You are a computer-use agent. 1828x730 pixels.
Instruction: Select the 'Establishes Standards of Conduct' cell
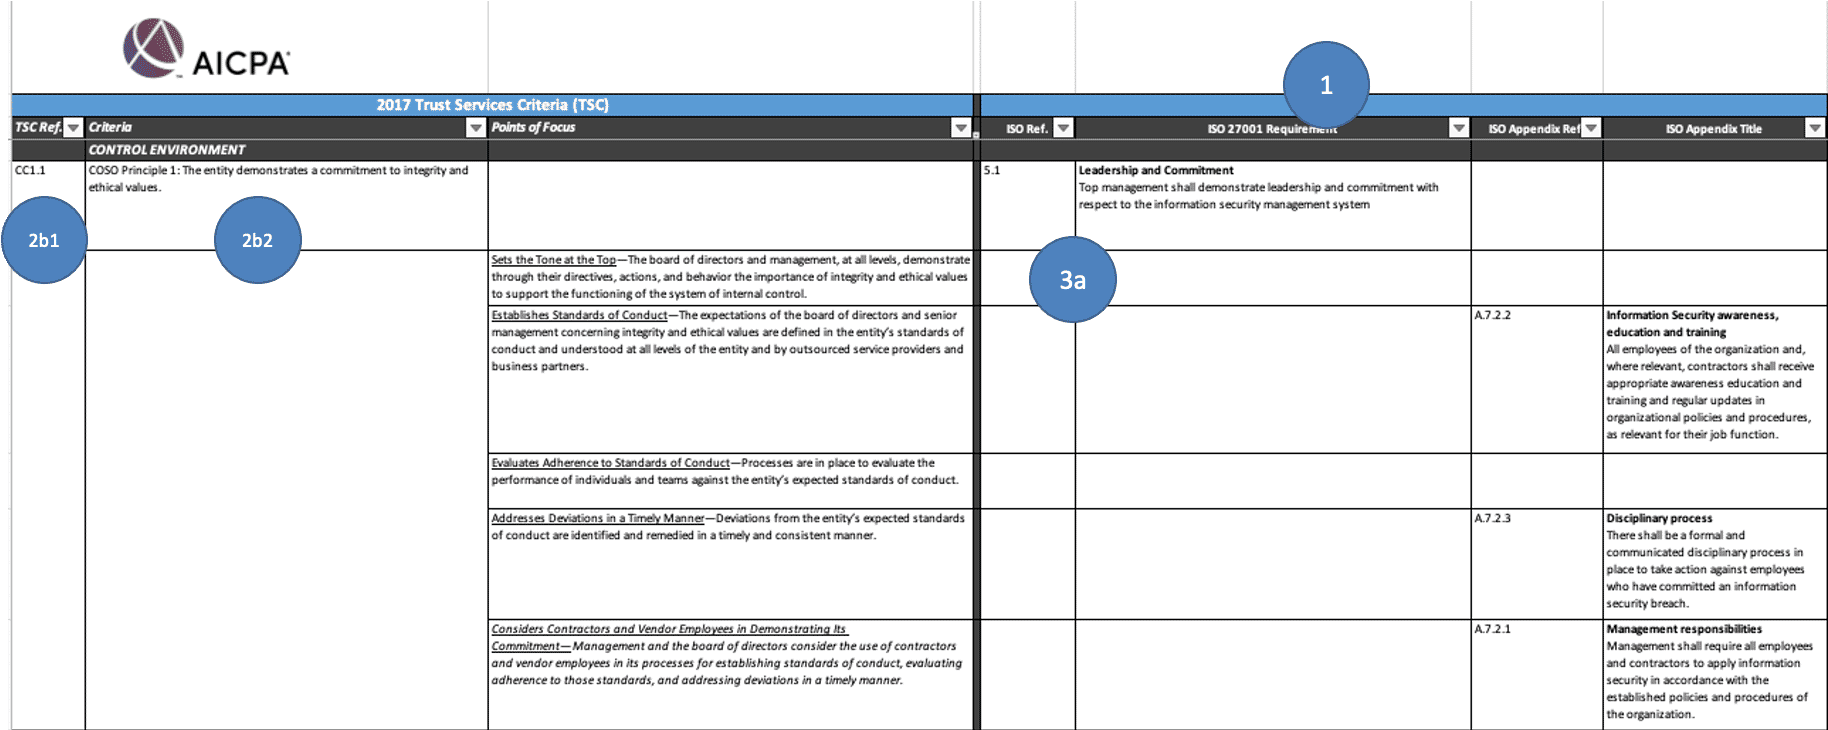click(x=731, y=379)
